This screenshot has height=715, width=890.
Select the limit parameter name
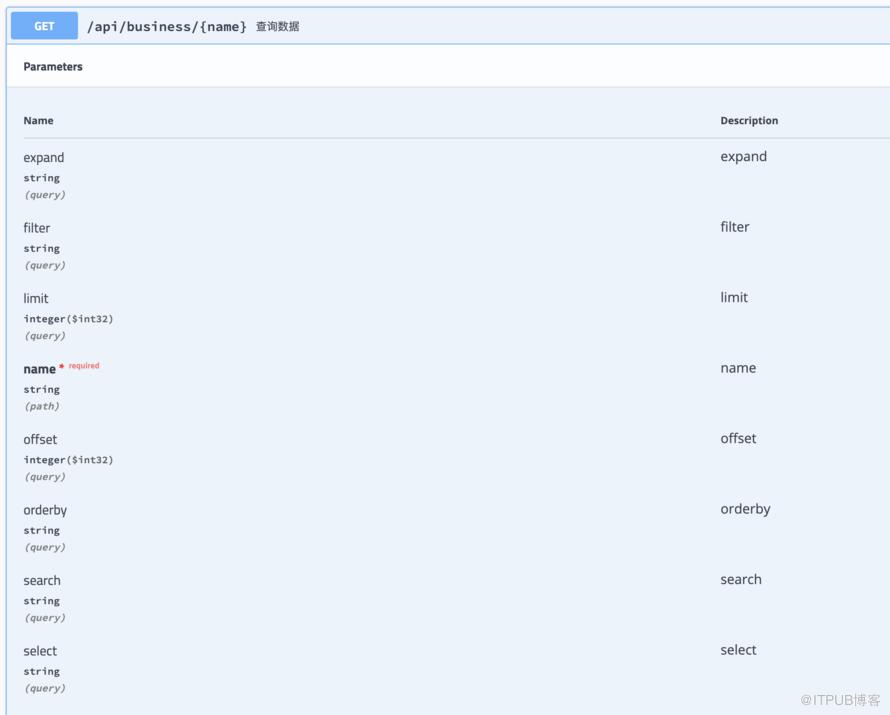[36, 298]
